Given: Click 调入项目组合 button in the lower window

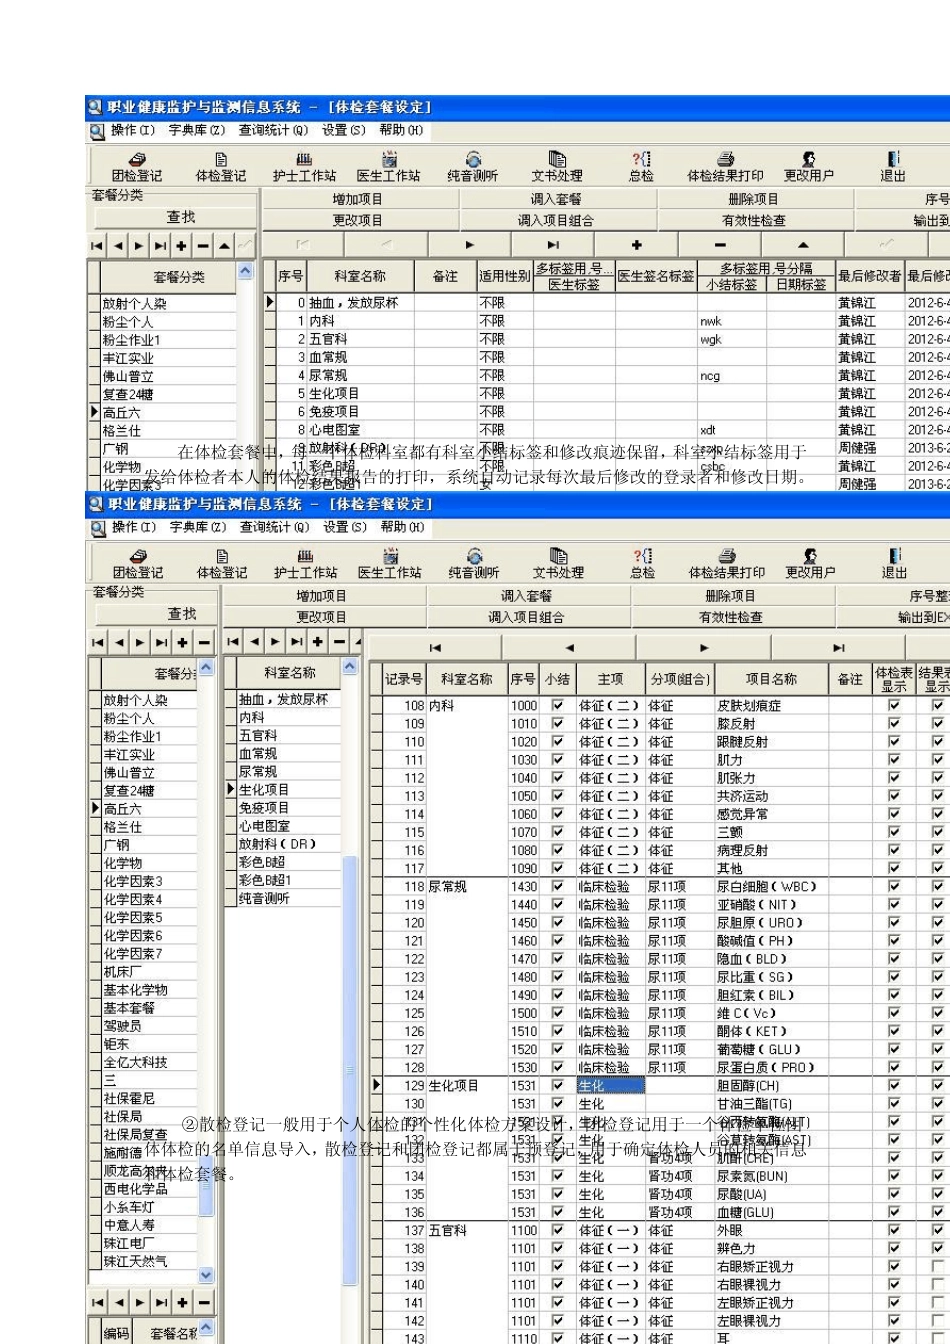Looking at the screenshot, I should pos(526,618).
